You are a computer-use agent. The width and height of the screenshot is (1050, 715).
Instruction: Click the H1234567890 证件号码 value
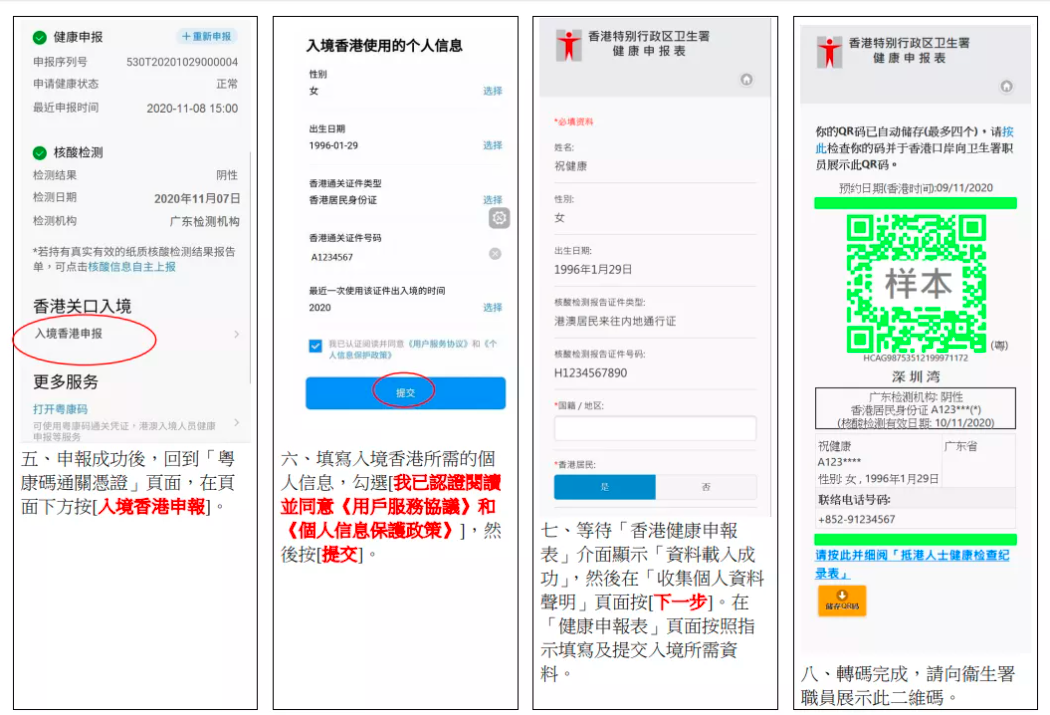click(x=591, y=373)
